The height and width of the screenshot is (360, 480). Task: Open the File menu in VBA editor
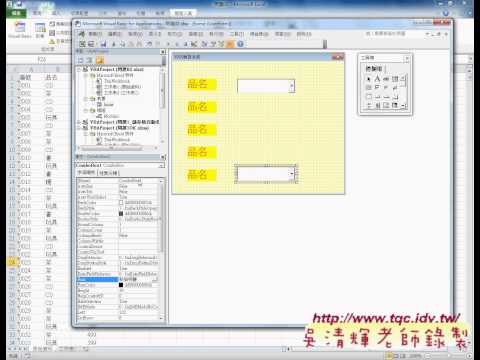click(95, 34)
